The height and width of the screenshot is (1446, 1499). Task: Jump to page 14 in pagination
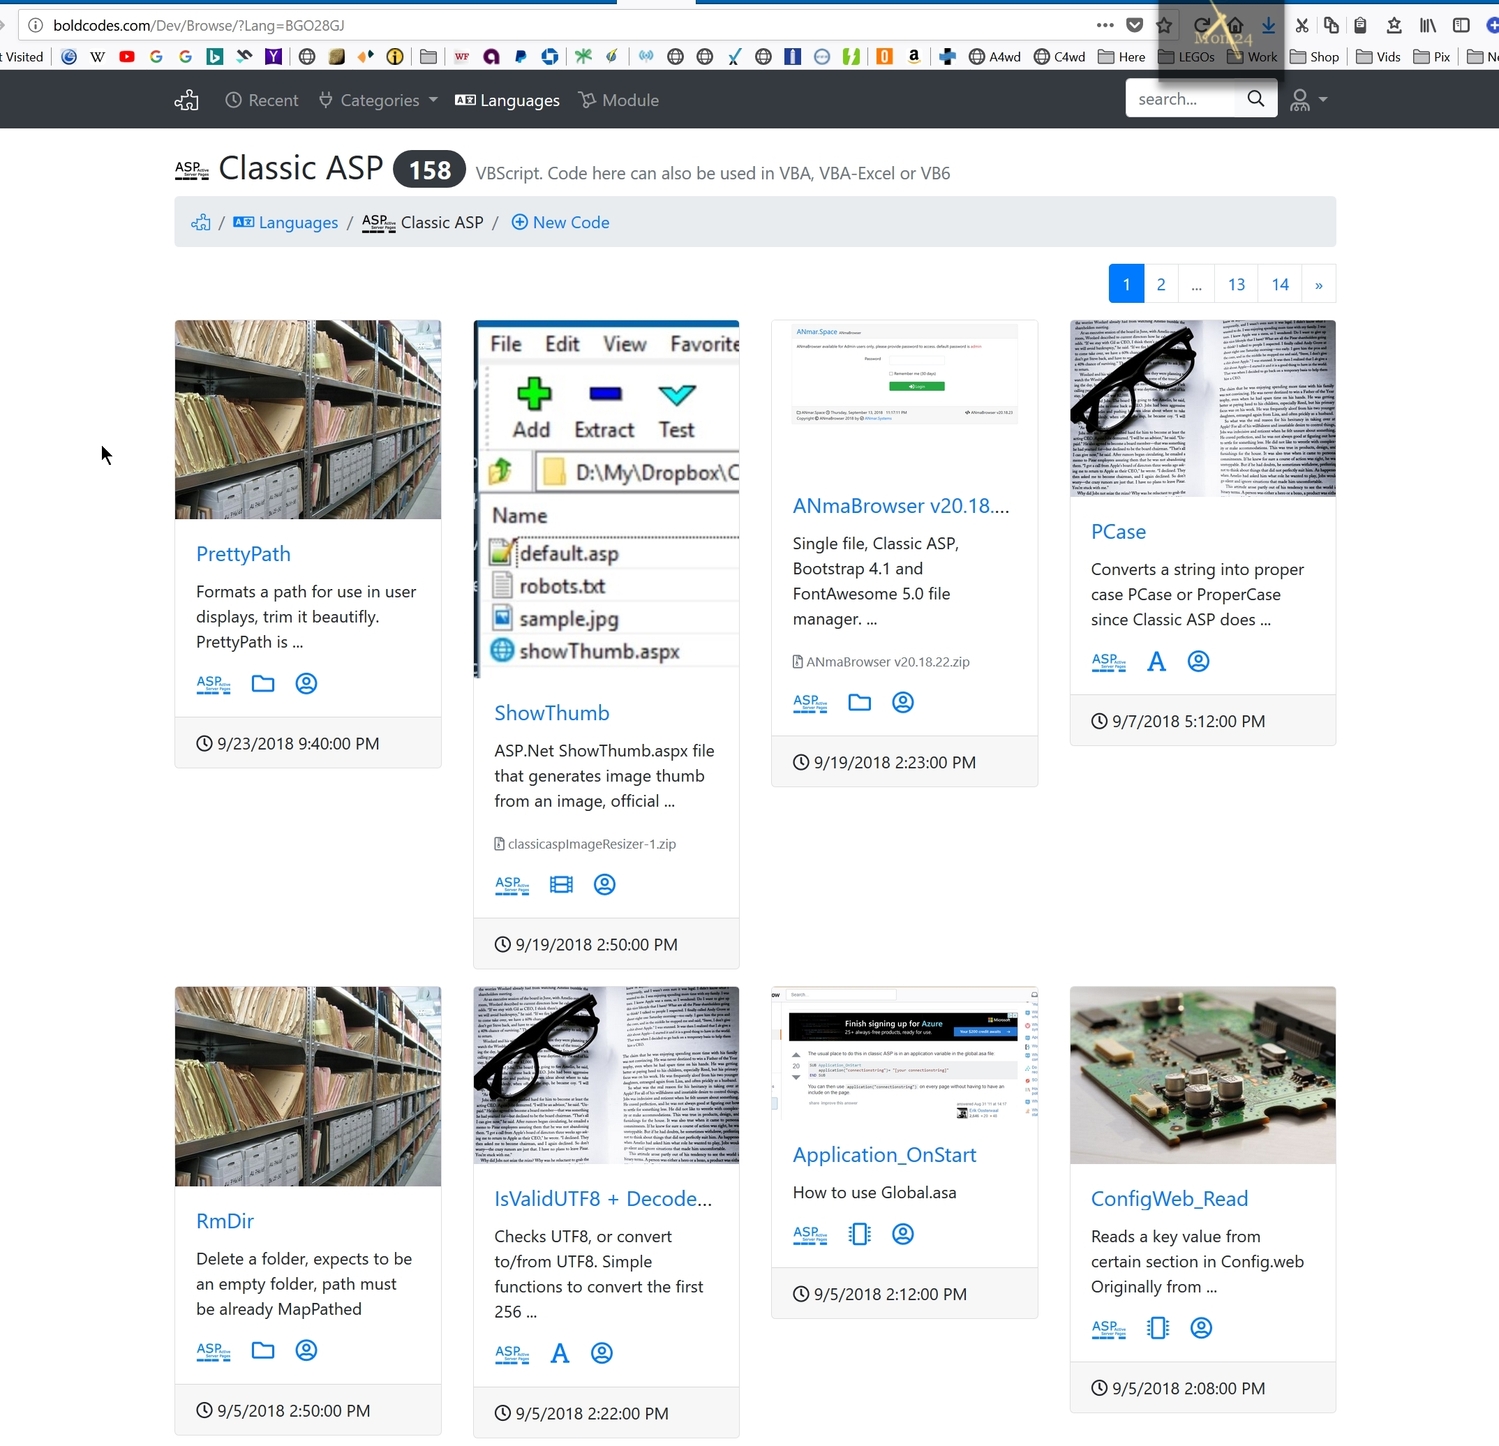click(1279, 284)
